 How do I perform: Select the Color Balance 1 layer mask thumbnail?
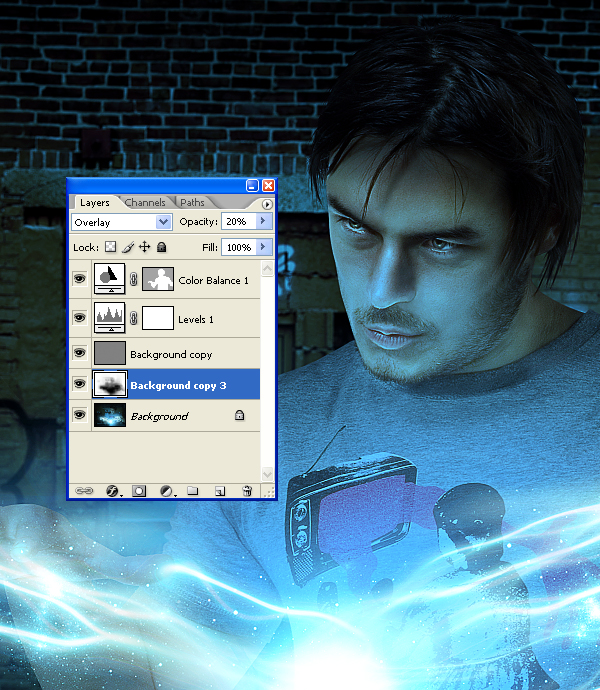(x=158, y=279)
